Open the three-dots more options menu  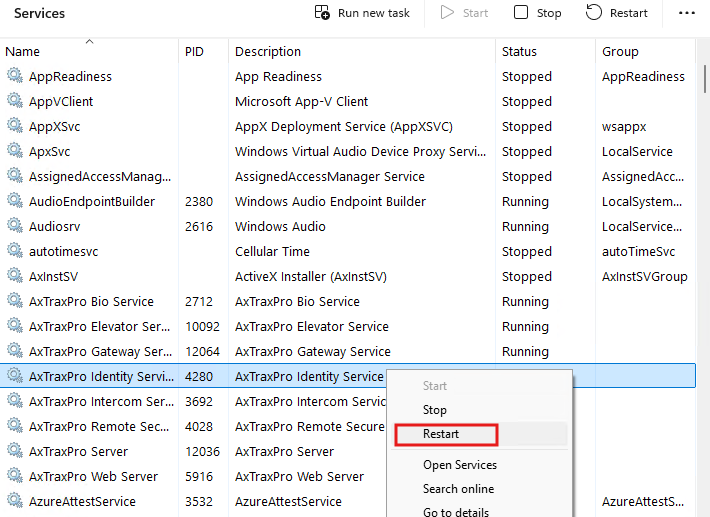[x=686, y=13]
